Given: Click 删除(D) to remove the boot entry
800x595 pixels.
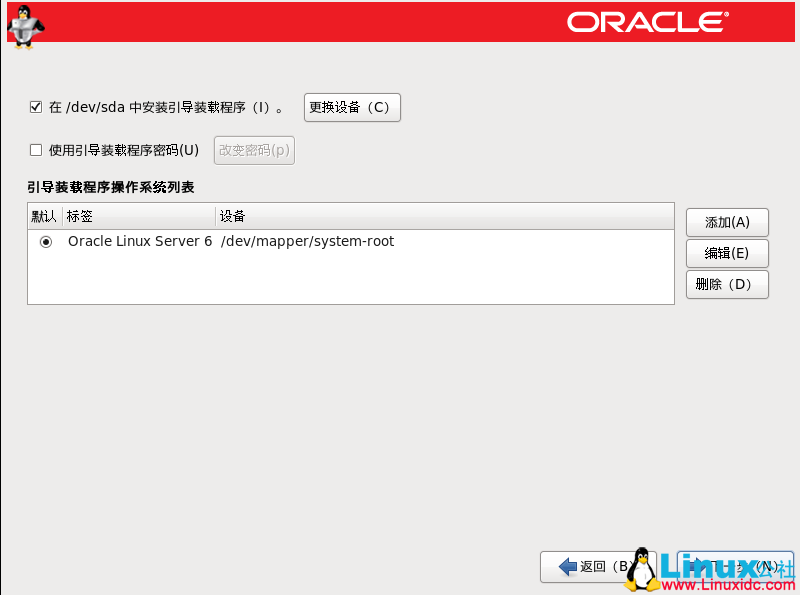Looking at the screenshot, I should click(726, 284).
